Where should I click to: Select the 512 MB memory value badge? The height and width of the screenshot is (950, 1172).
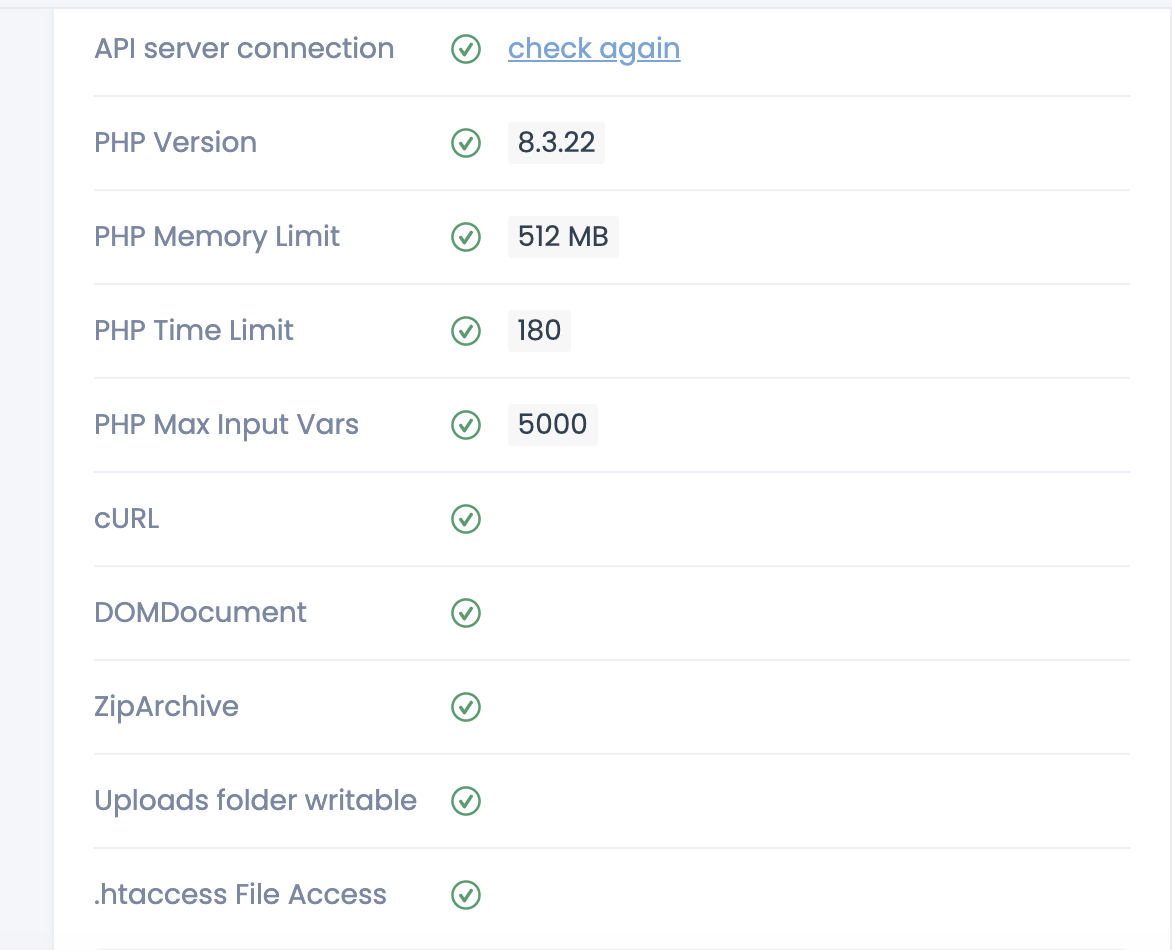563,237
